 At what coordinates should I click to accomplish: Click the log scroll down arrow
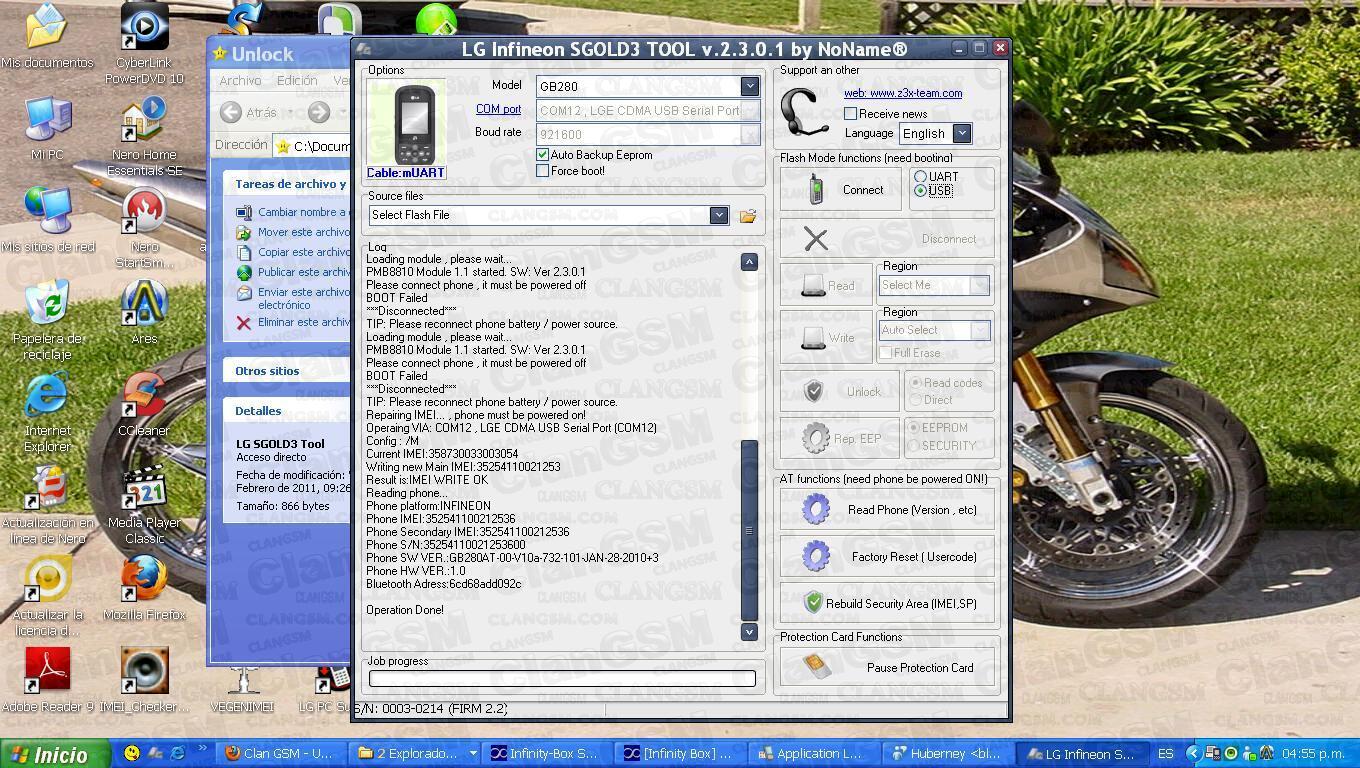(749, 632)
